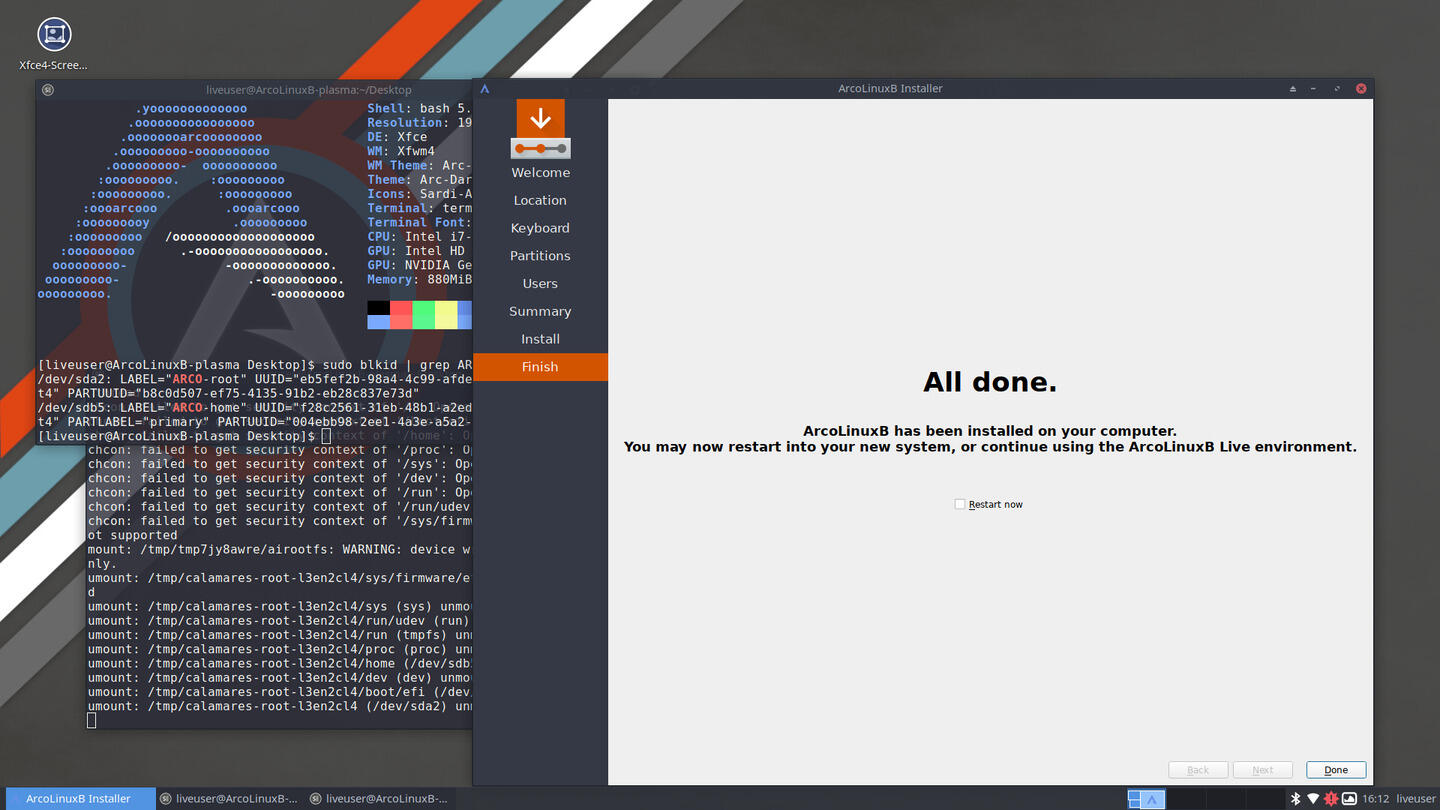Click the '/dev/sdb5: LABEL="ARCO-home"' terminal line
This screenshot has width=1440, height=810.
[x=254, y=407]
